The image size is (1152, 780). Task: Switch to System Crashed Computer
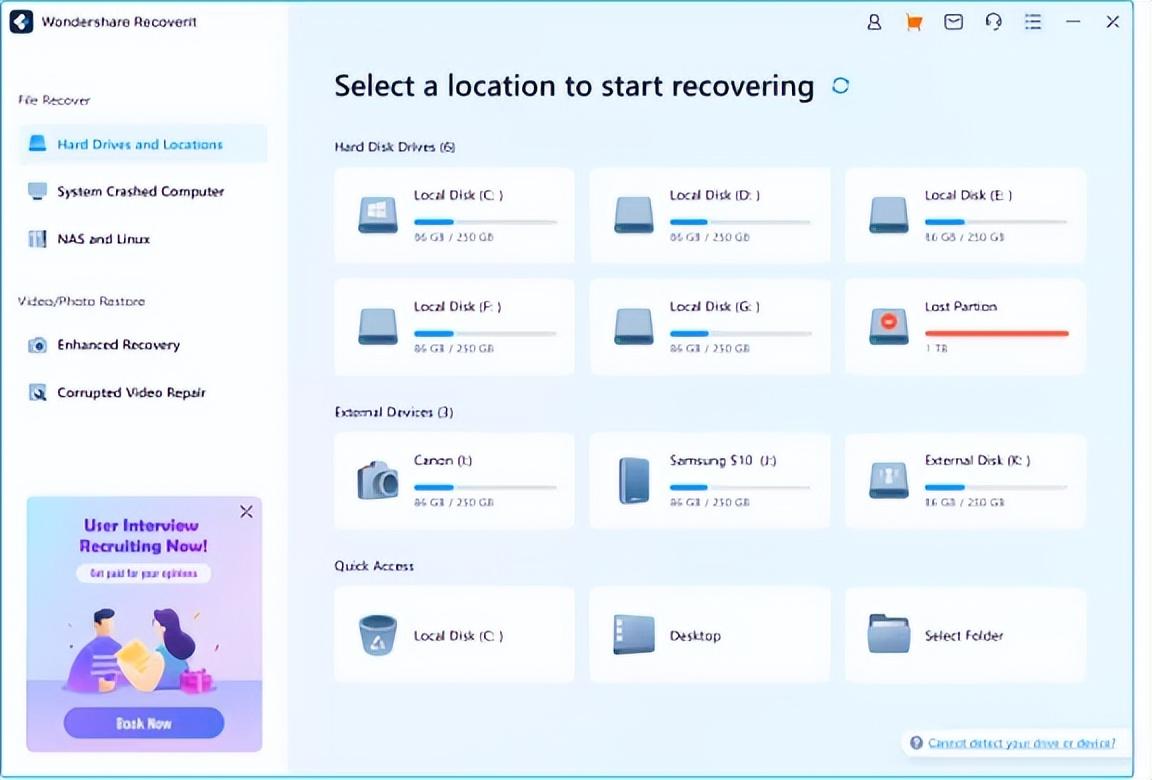pos(140,191)
